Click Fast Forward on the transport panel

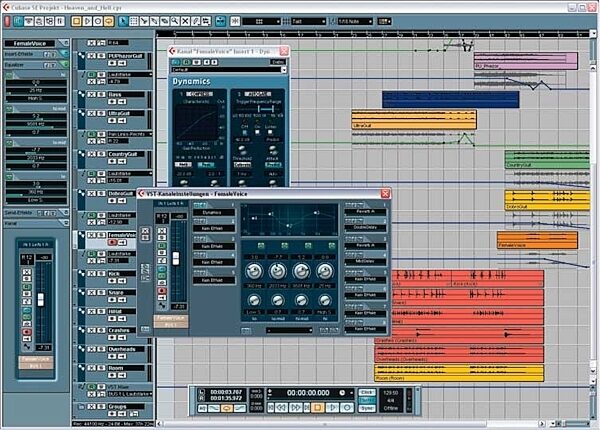pos(295,407)
